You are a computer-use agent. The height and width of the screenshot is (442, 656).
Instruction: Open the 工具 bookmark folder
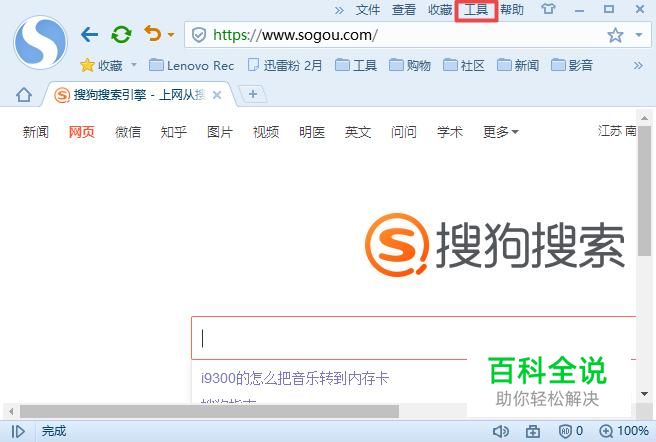pyautogui.click(x=356, y=65)
